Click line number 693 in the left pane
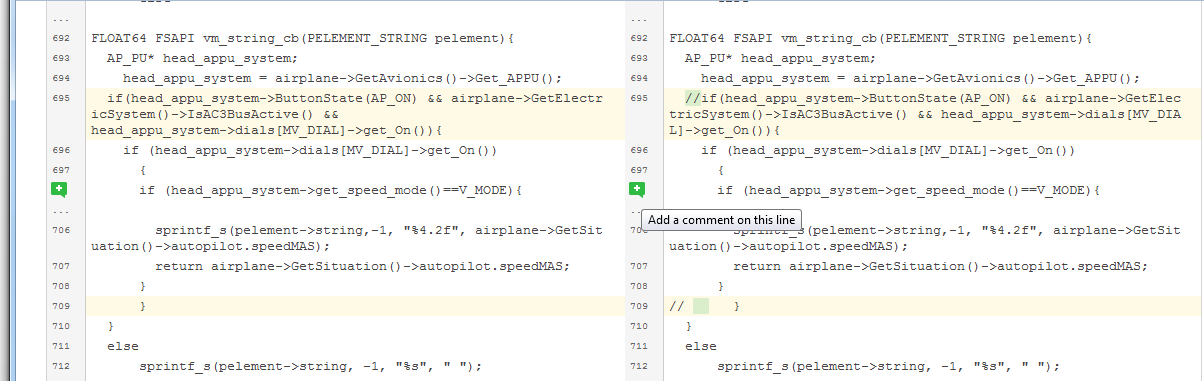Viewport: 1204px width, 381px height. point(60,58)
